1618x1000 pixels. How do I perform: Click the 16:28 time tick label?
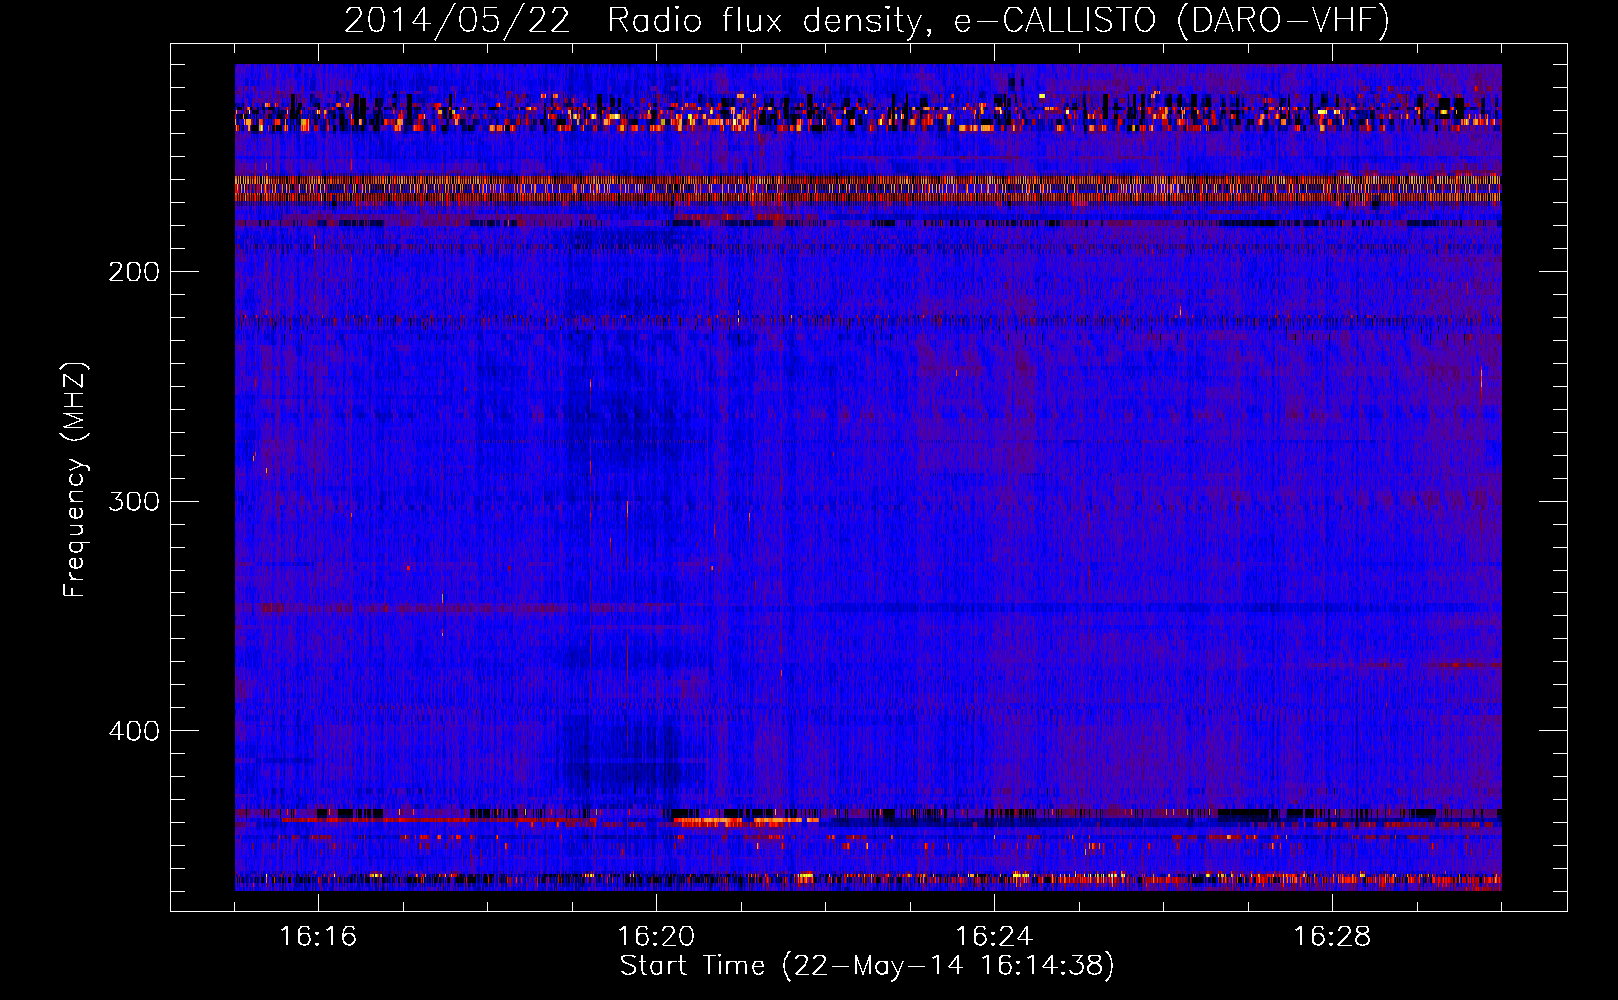coord(1332,937)
